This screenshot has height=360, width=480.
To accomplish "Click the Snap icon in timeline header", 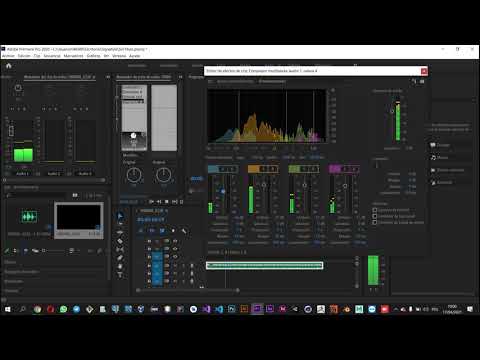I will tap(152, 230).
